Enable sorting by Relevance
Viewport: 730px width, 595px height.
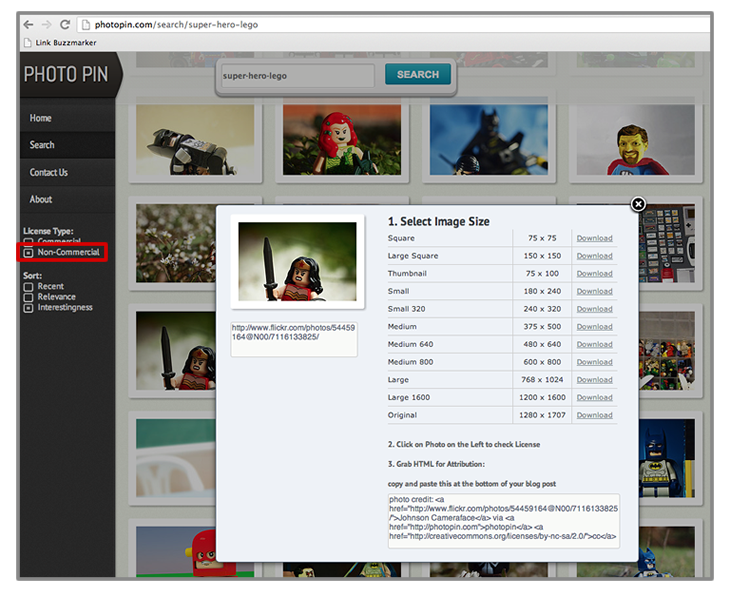coord(28,298)
